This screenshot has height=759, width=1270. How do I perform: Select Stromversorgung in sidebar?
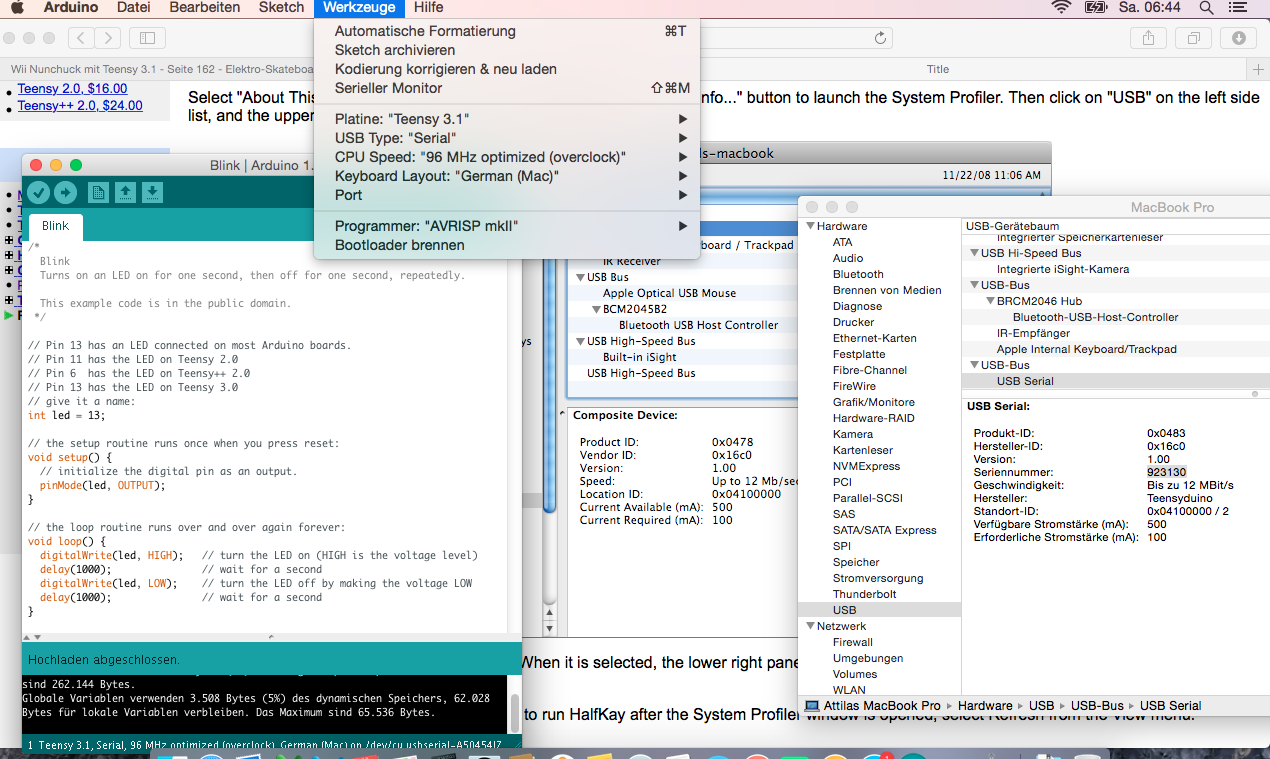[x=878, y=578]
